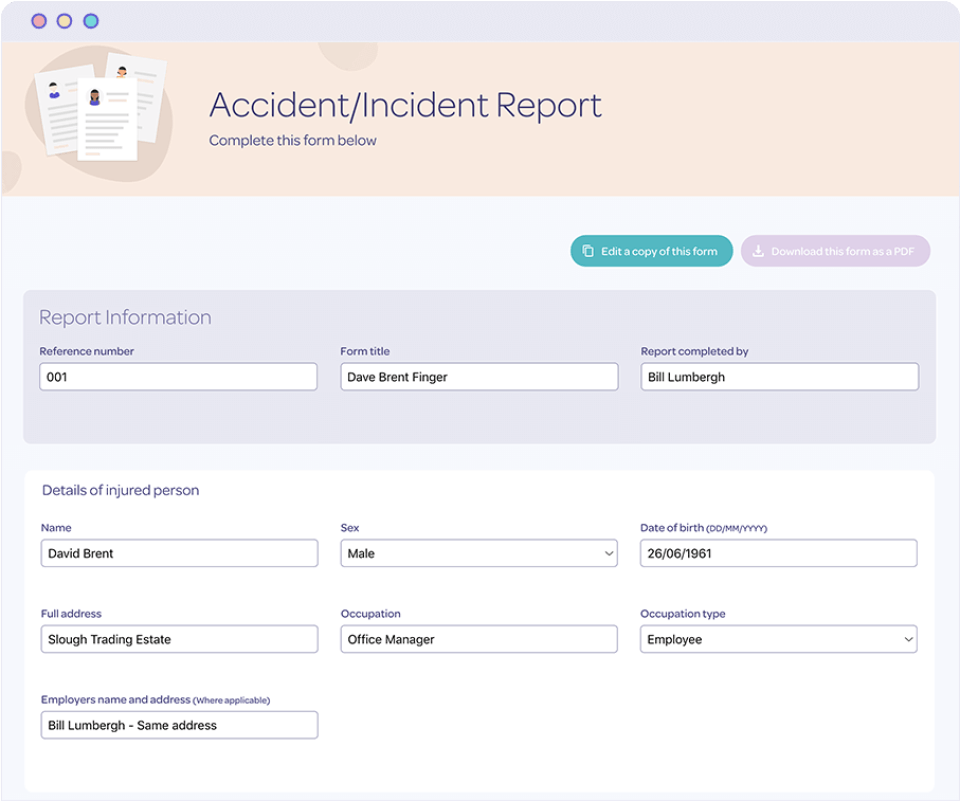
Task: Edit the Employers name and address field
Action: [x=179, y=725]
